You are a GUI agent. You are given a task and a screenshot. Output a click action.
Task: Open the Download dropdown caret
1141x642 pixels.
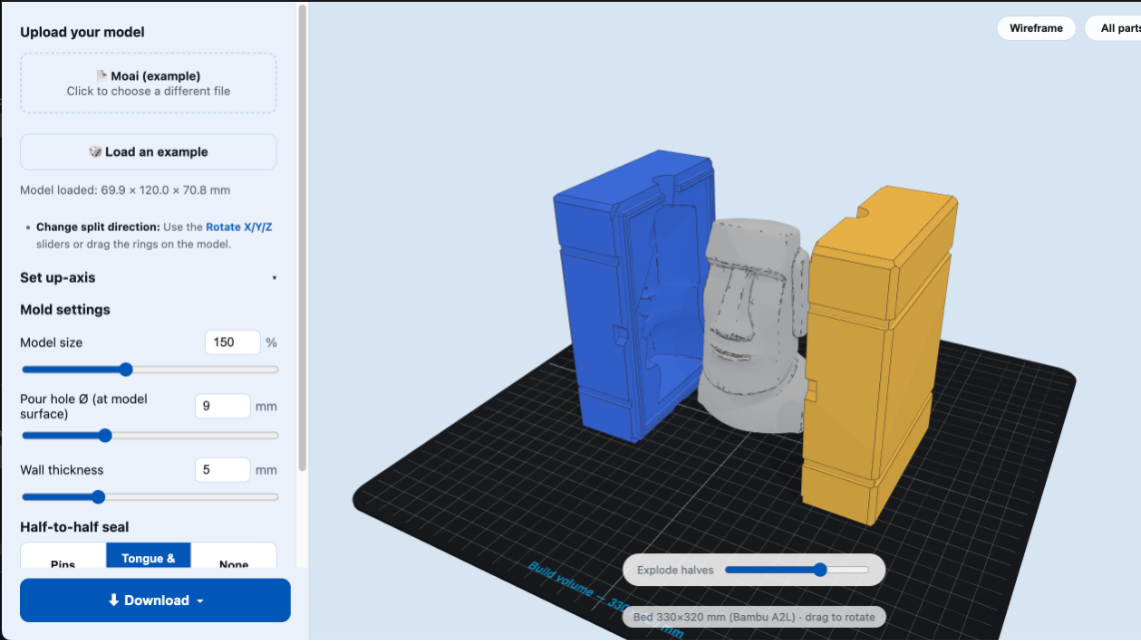tap(200, 601)
